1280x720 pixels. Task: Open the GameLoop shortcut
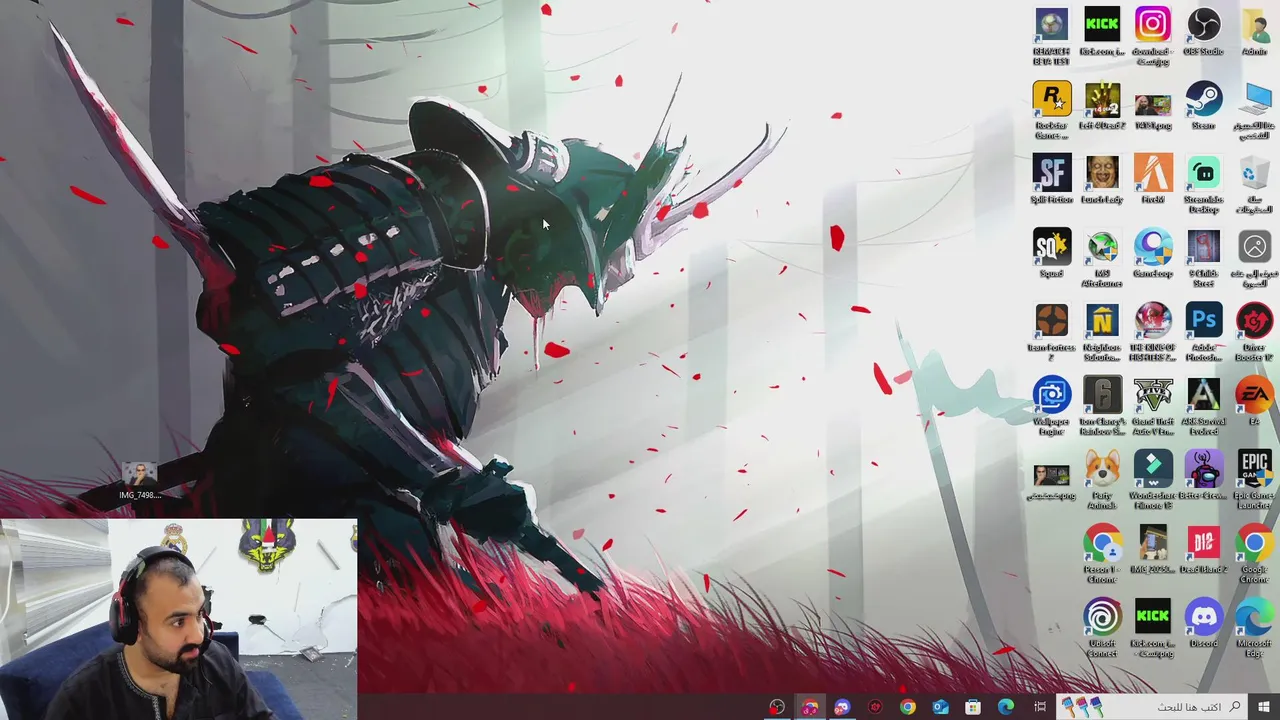click(x=1153, y=253)
